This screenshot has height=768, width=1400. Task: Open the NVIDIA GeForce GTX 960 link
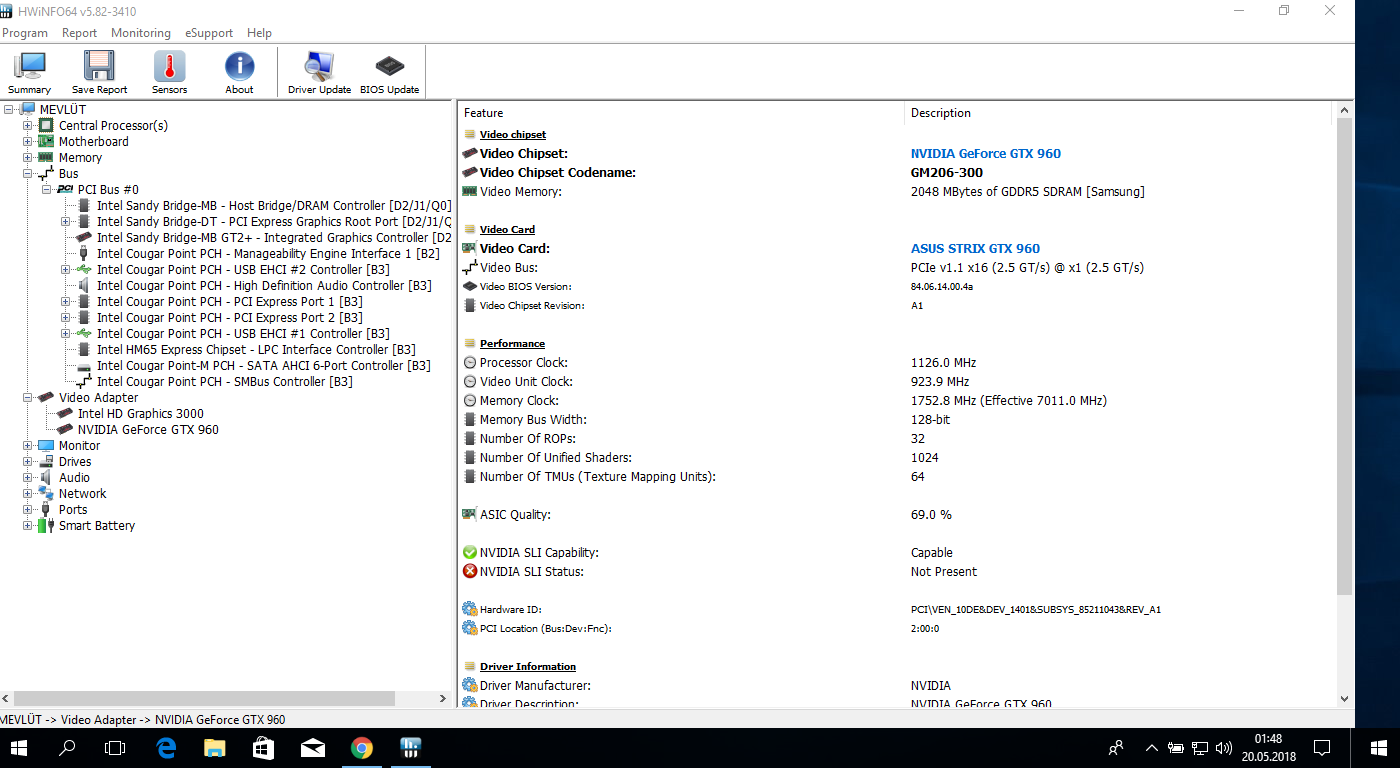pos(986,153)
